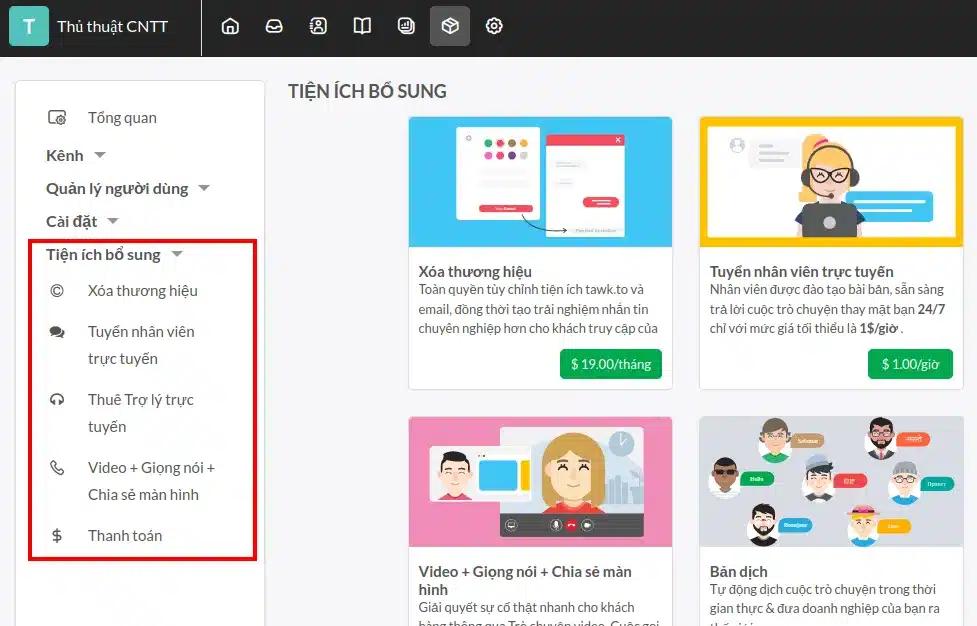The image size is (977, 626).
Task: Click the chat bubbles icon in sidebar
Action: 57,332
